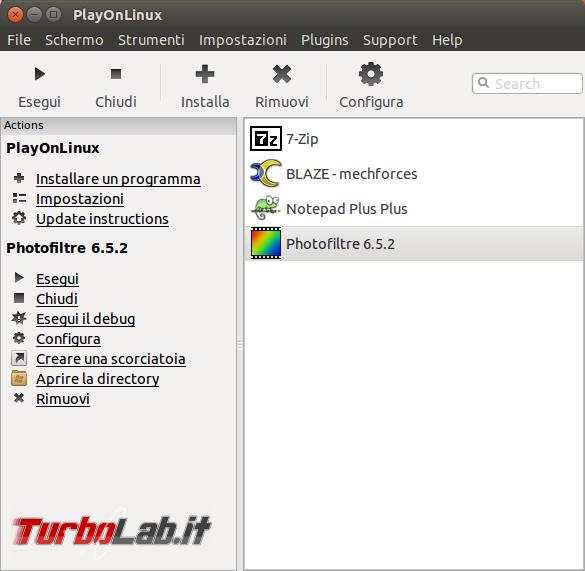Open the Support menu
This screenshot has height=571, width=585.
click(x=390, y=40)
